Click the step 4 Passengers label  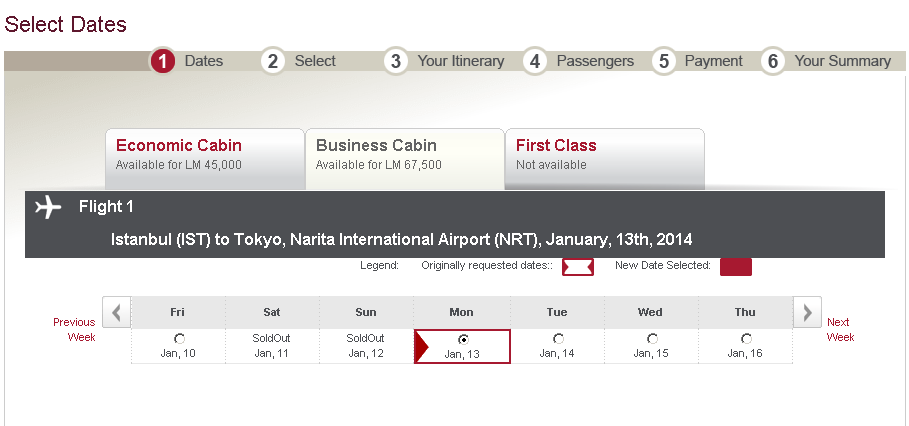(x=595, y=61)
